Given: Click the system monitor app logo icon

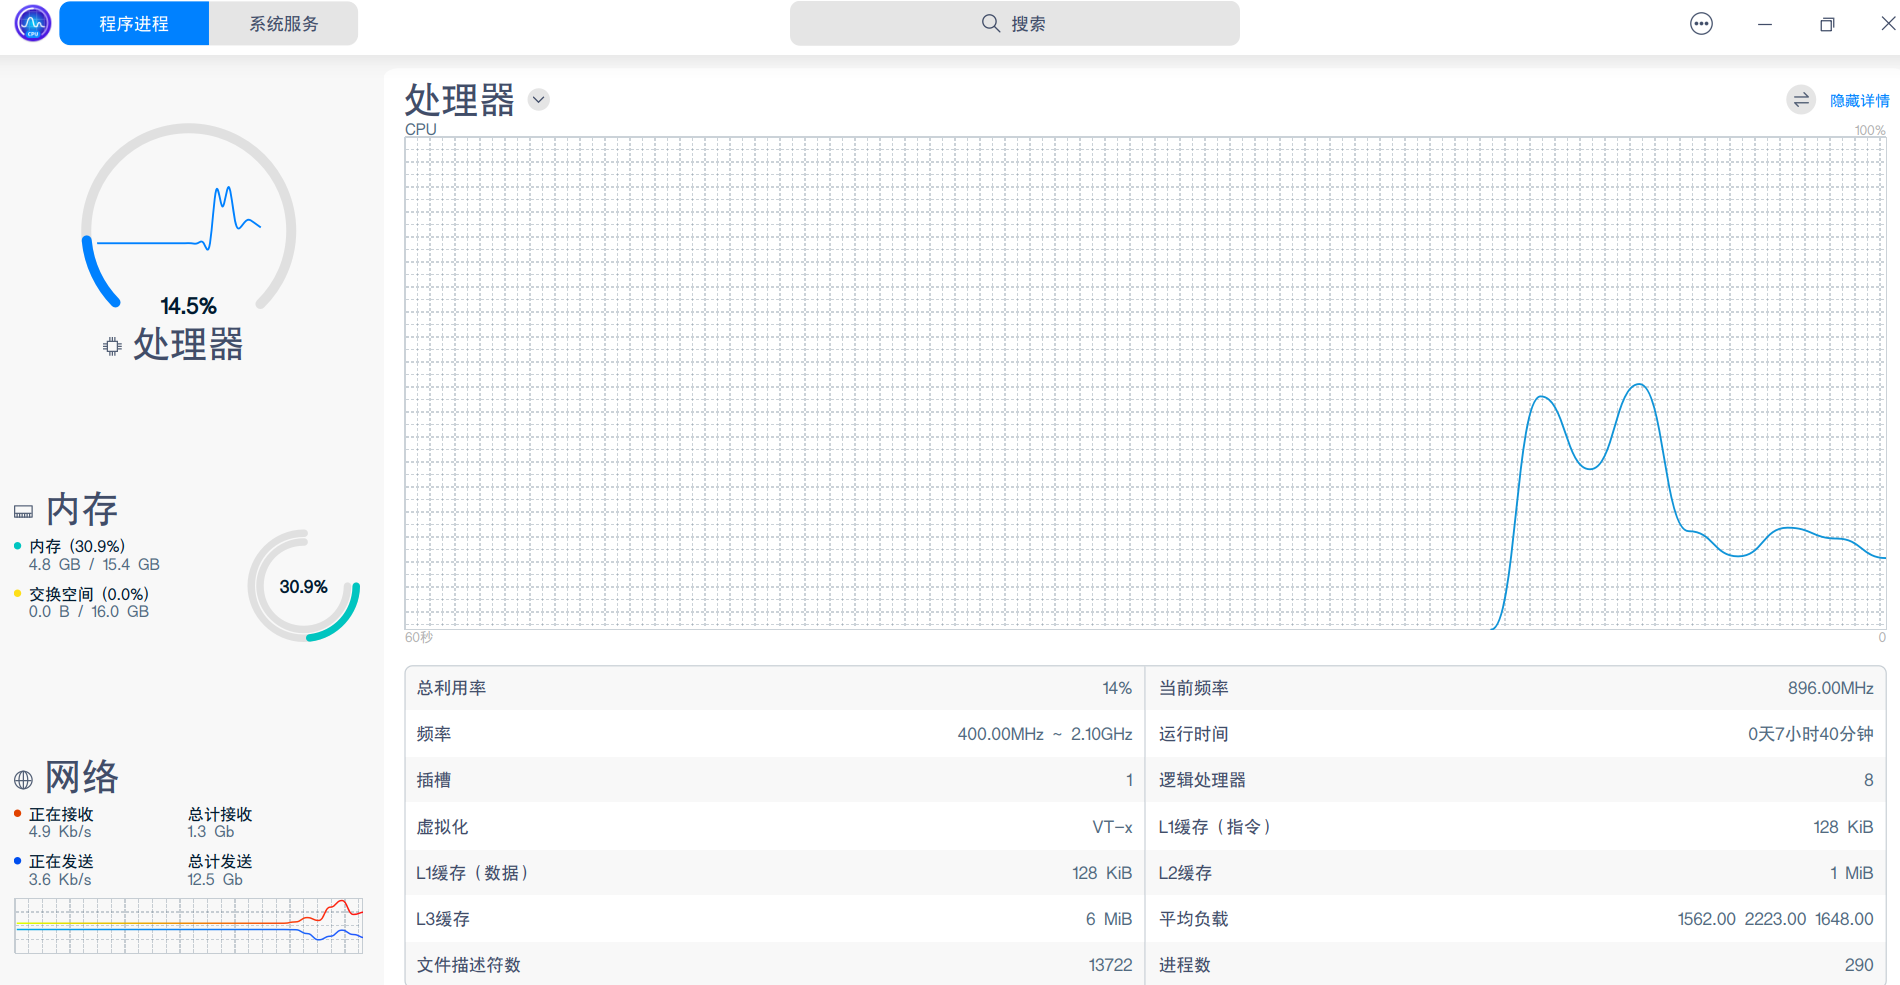Looking at the screenshot, I should tap(32, 22).
